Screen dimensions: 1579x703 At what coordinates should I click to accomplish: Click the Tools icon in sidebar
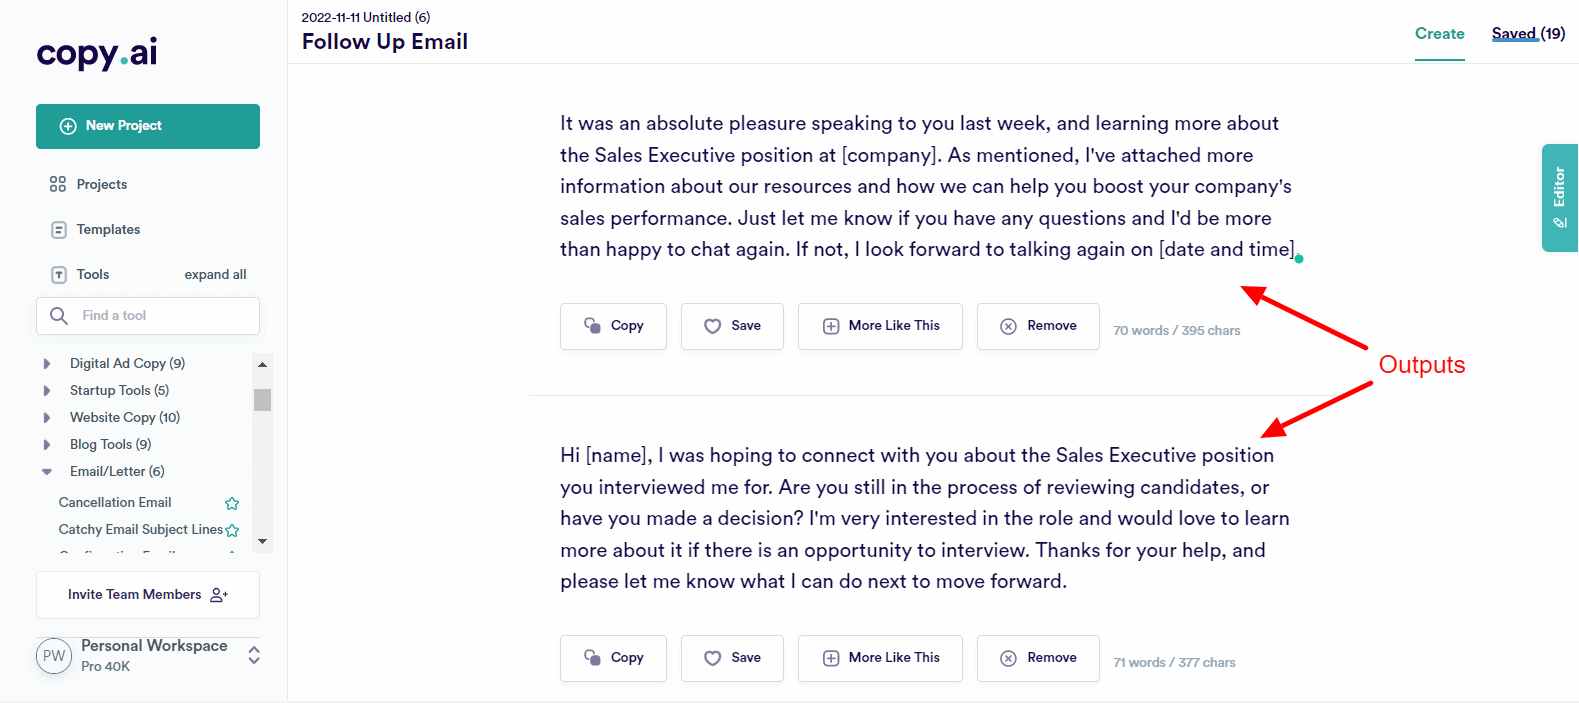[x=59, y=274]
